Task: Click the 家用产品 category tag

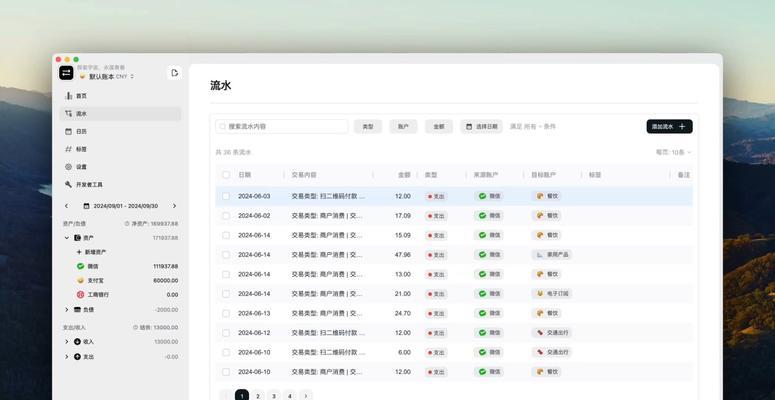Action: [552, 255]
